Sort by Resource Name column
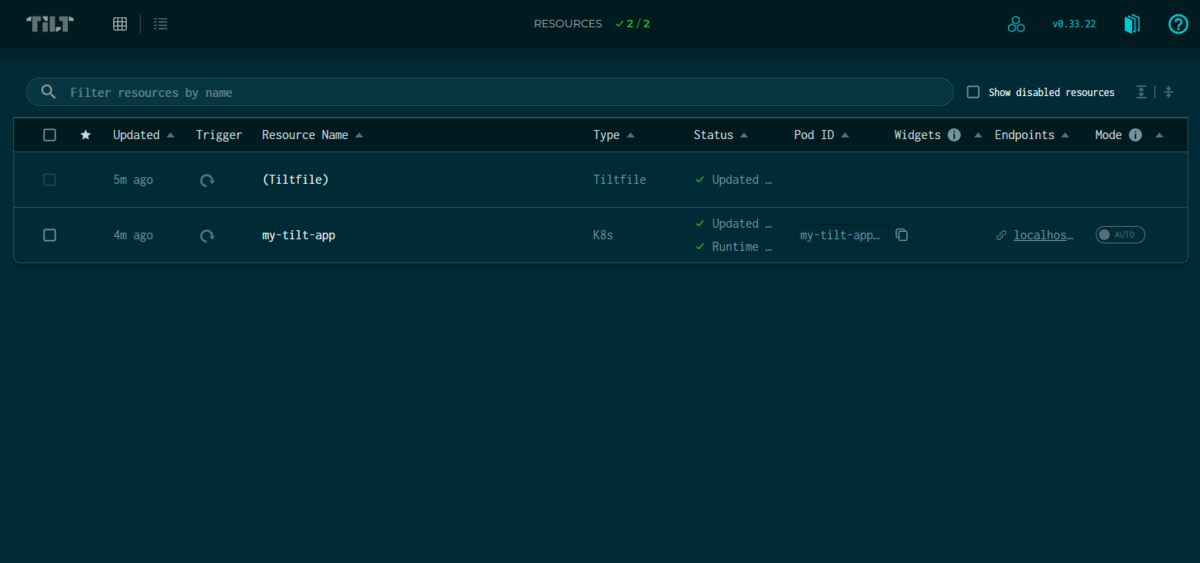1200x563 pixels. tap(312, 135)
